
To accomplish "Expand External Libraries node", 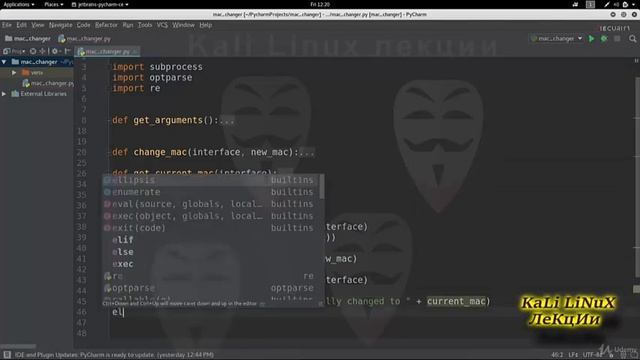I will tap(4, 93).
